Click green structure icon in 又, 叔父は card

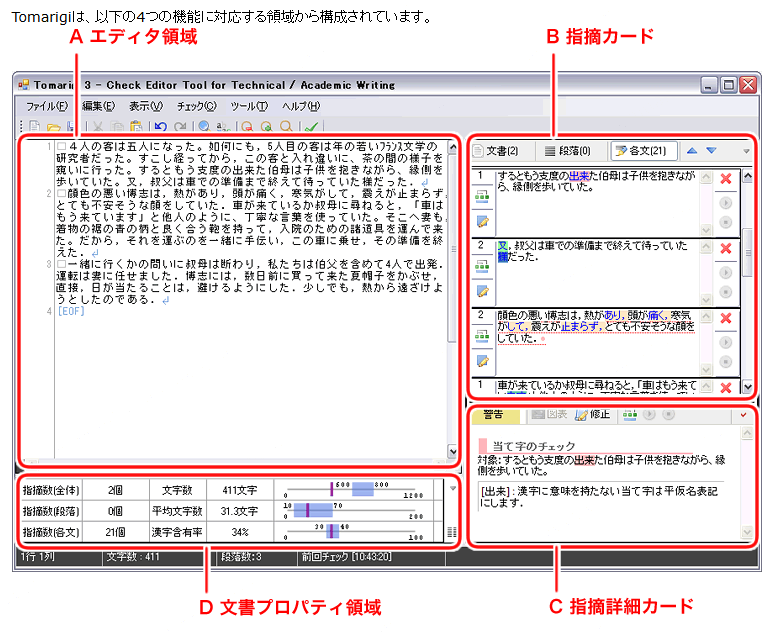pos(482,267)
